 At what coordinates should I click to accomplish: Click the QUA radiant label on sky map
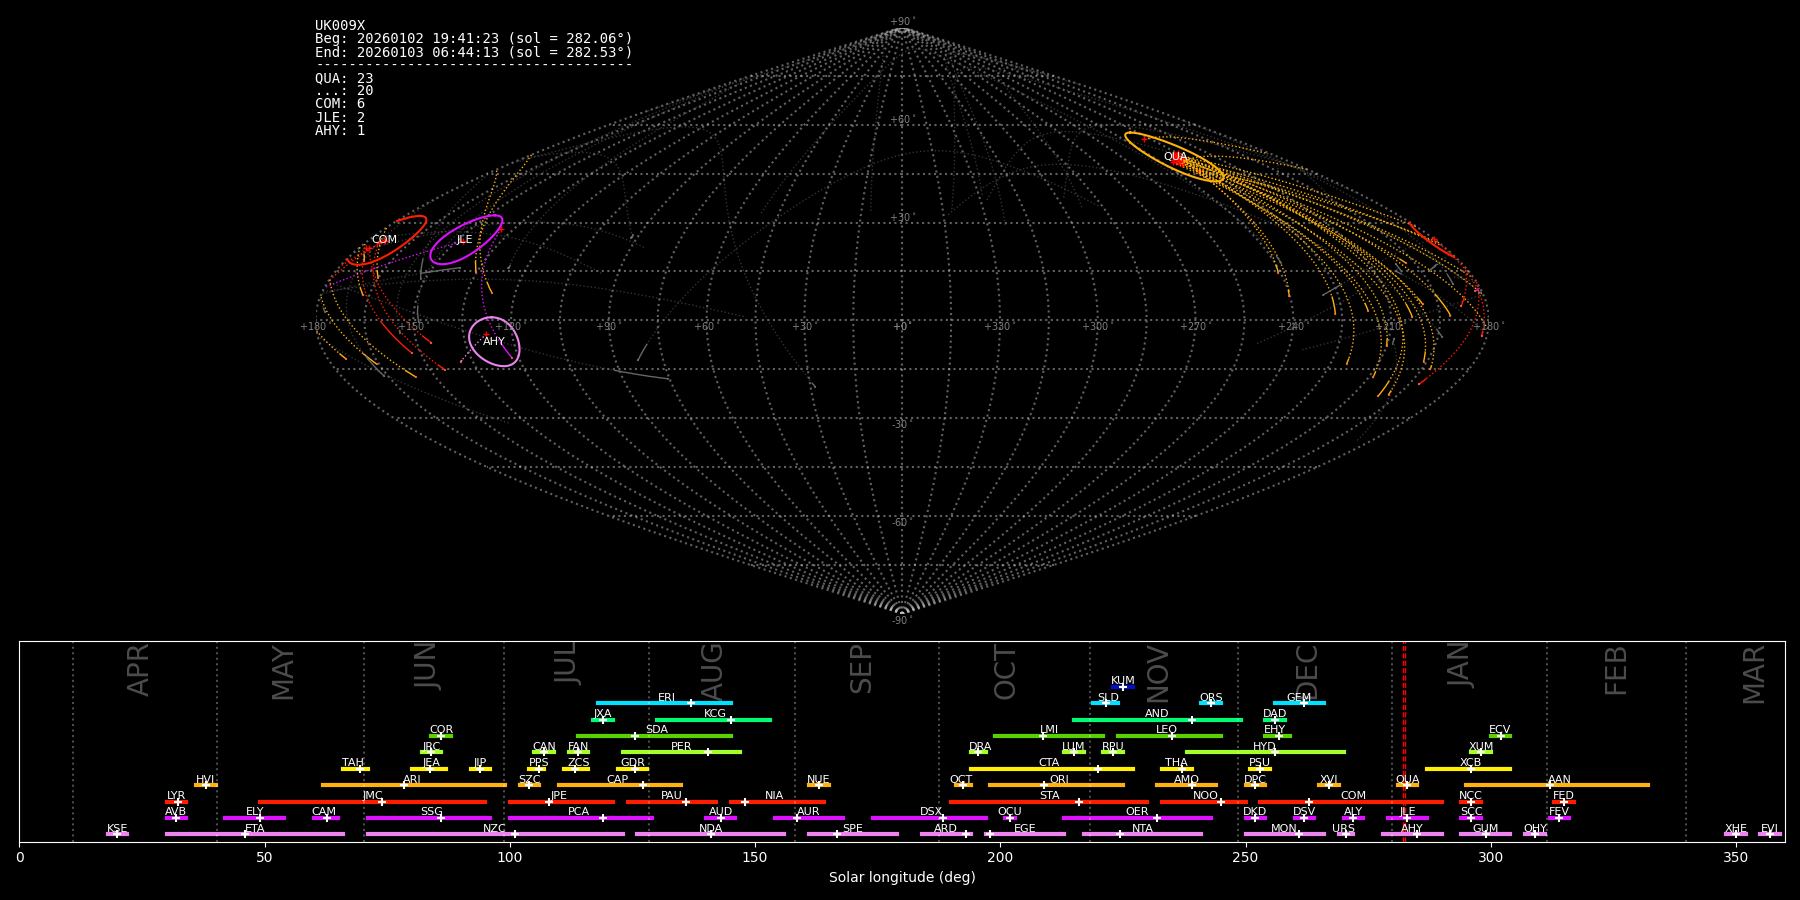coord(1175,157)
